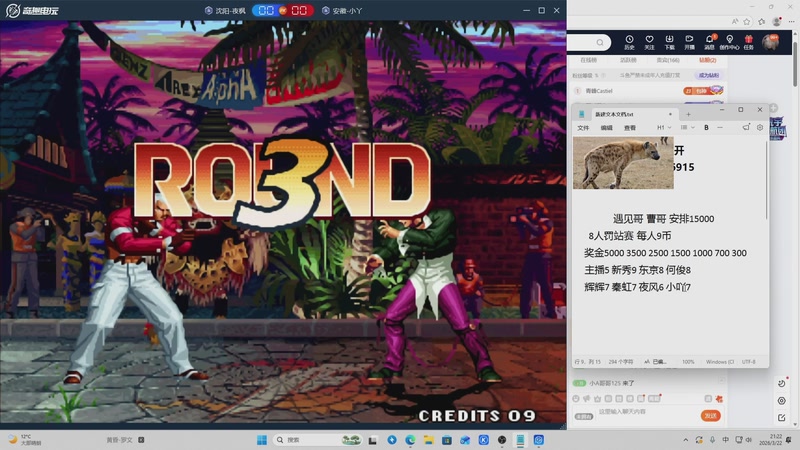Toggle bold B in Notepad toolbar

(706, 128)
